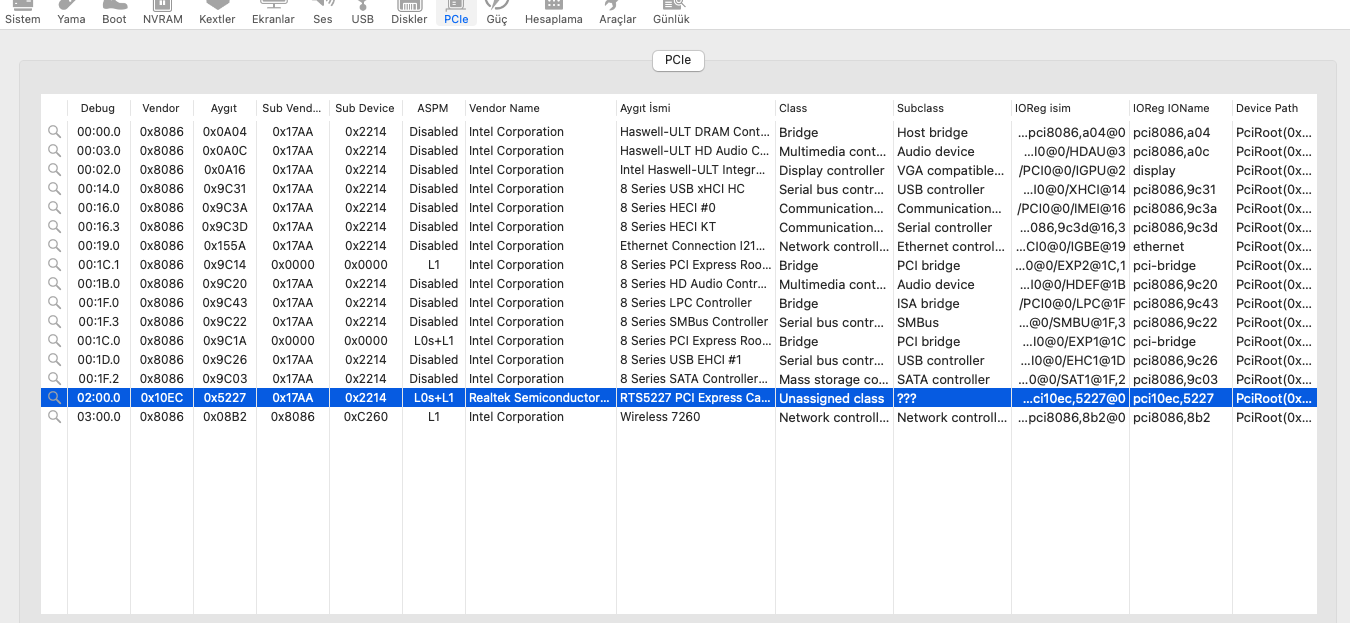1350x623 pixels.
Task: Open the Hesaplama calculator section
Action: tap(553, 13)
